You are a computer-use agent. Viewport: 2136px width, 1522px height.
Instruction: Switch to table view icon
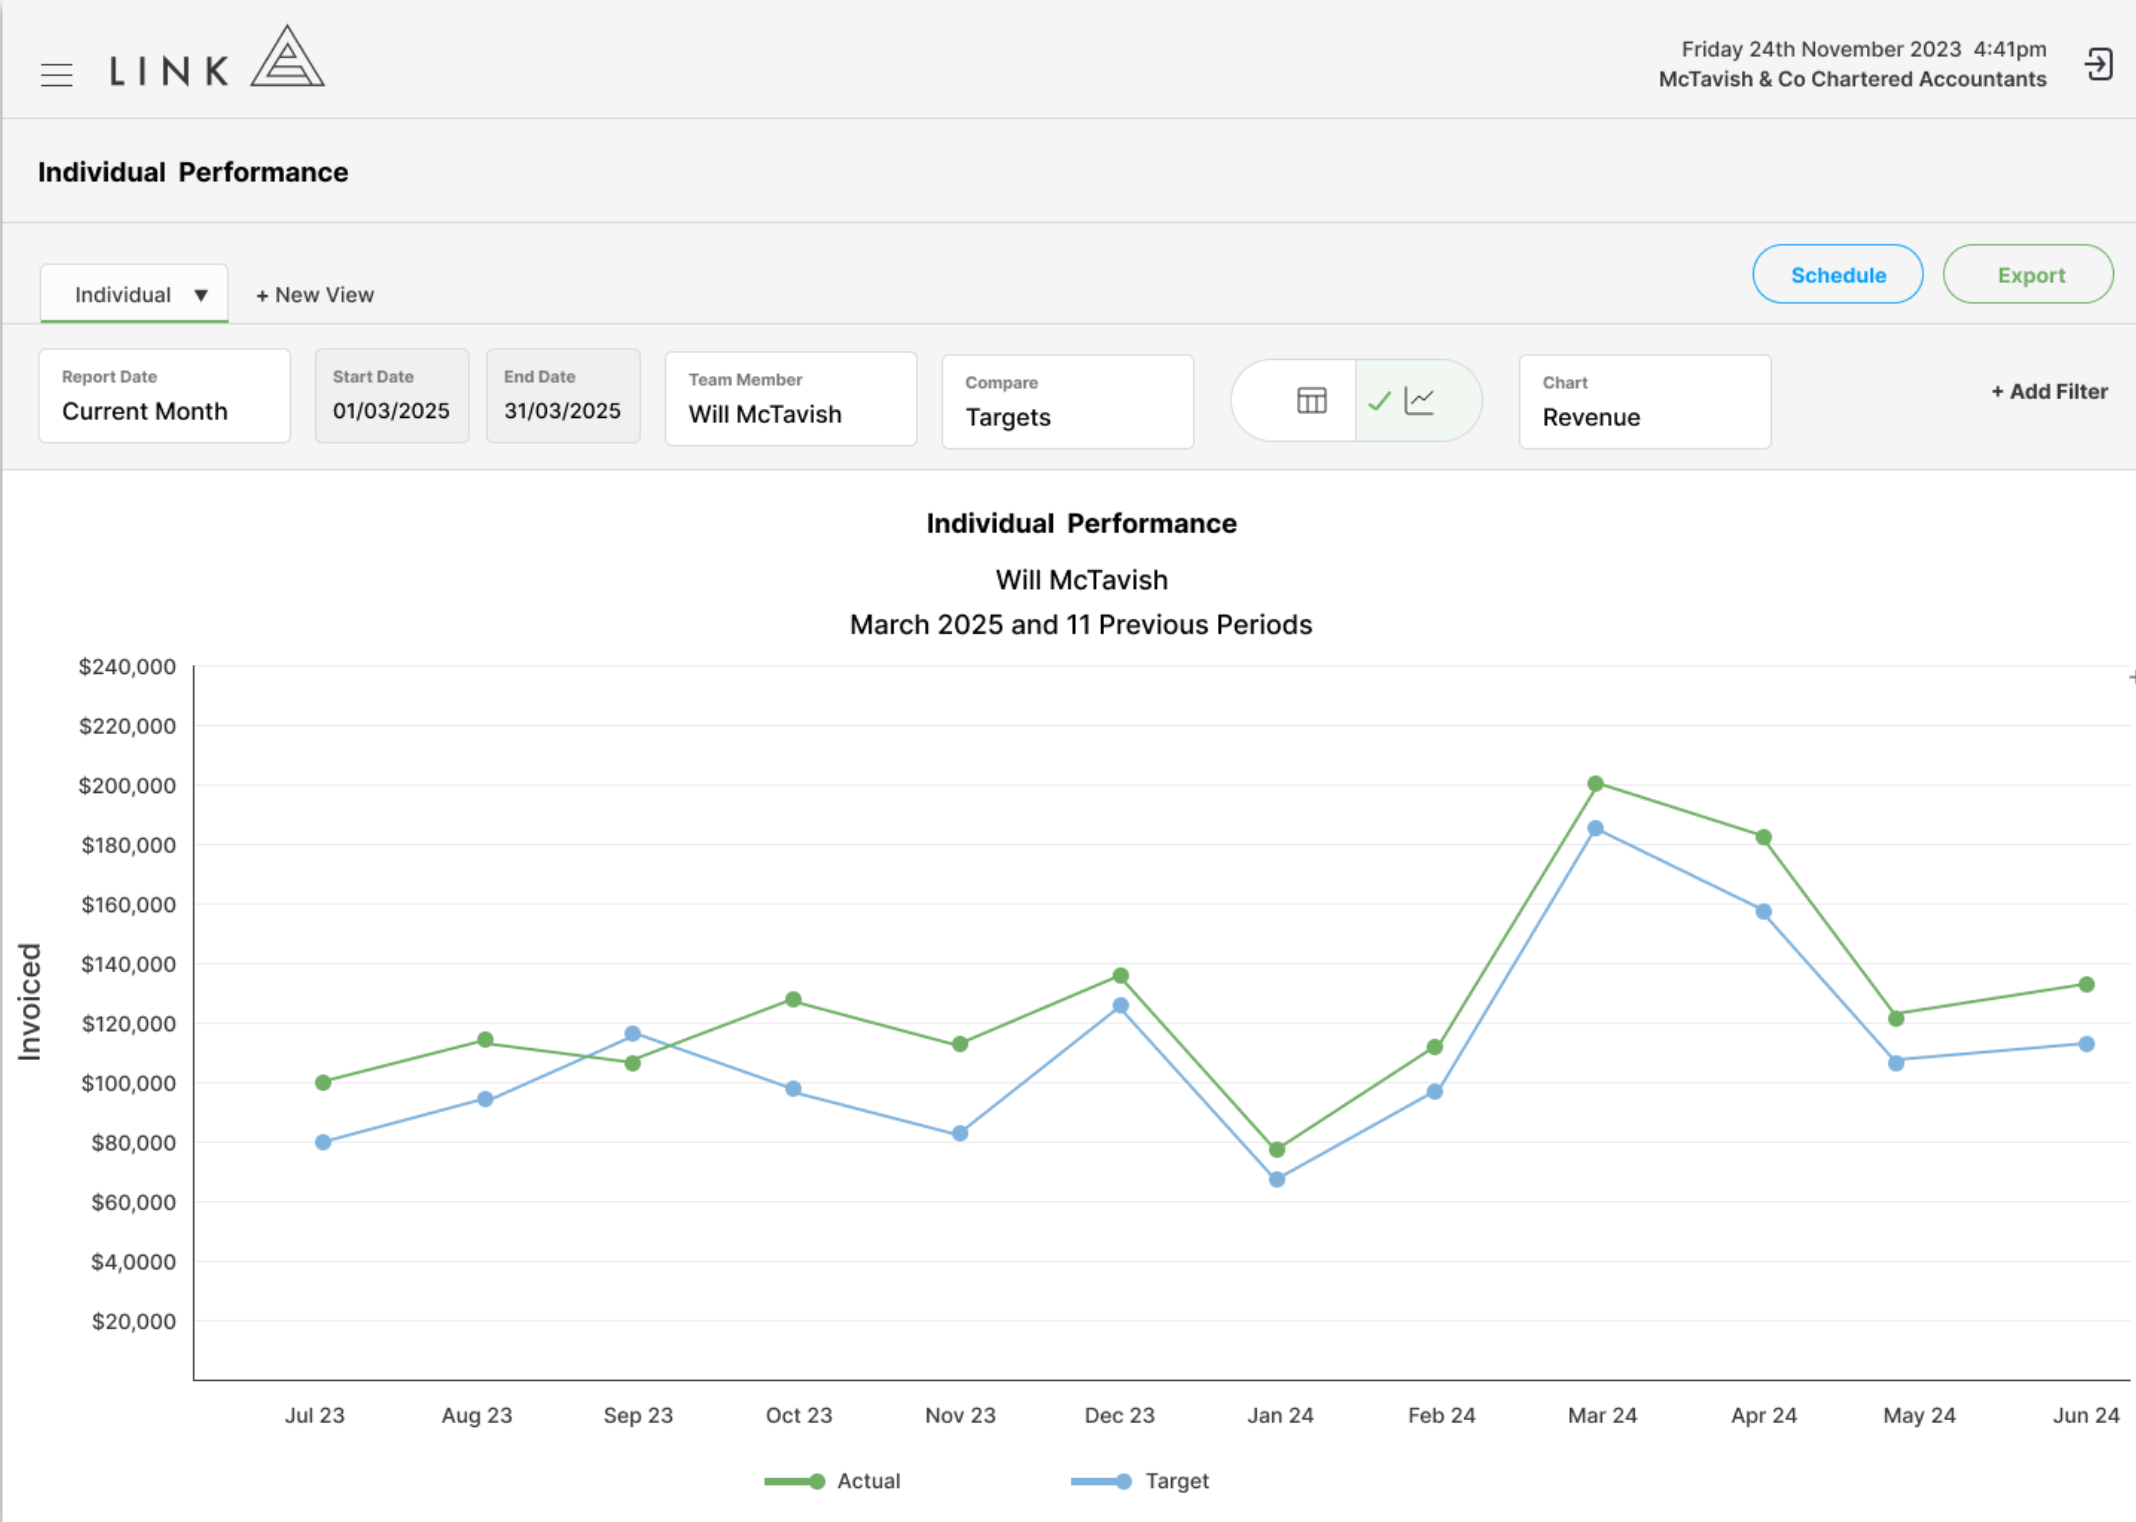coord(1311,401)
